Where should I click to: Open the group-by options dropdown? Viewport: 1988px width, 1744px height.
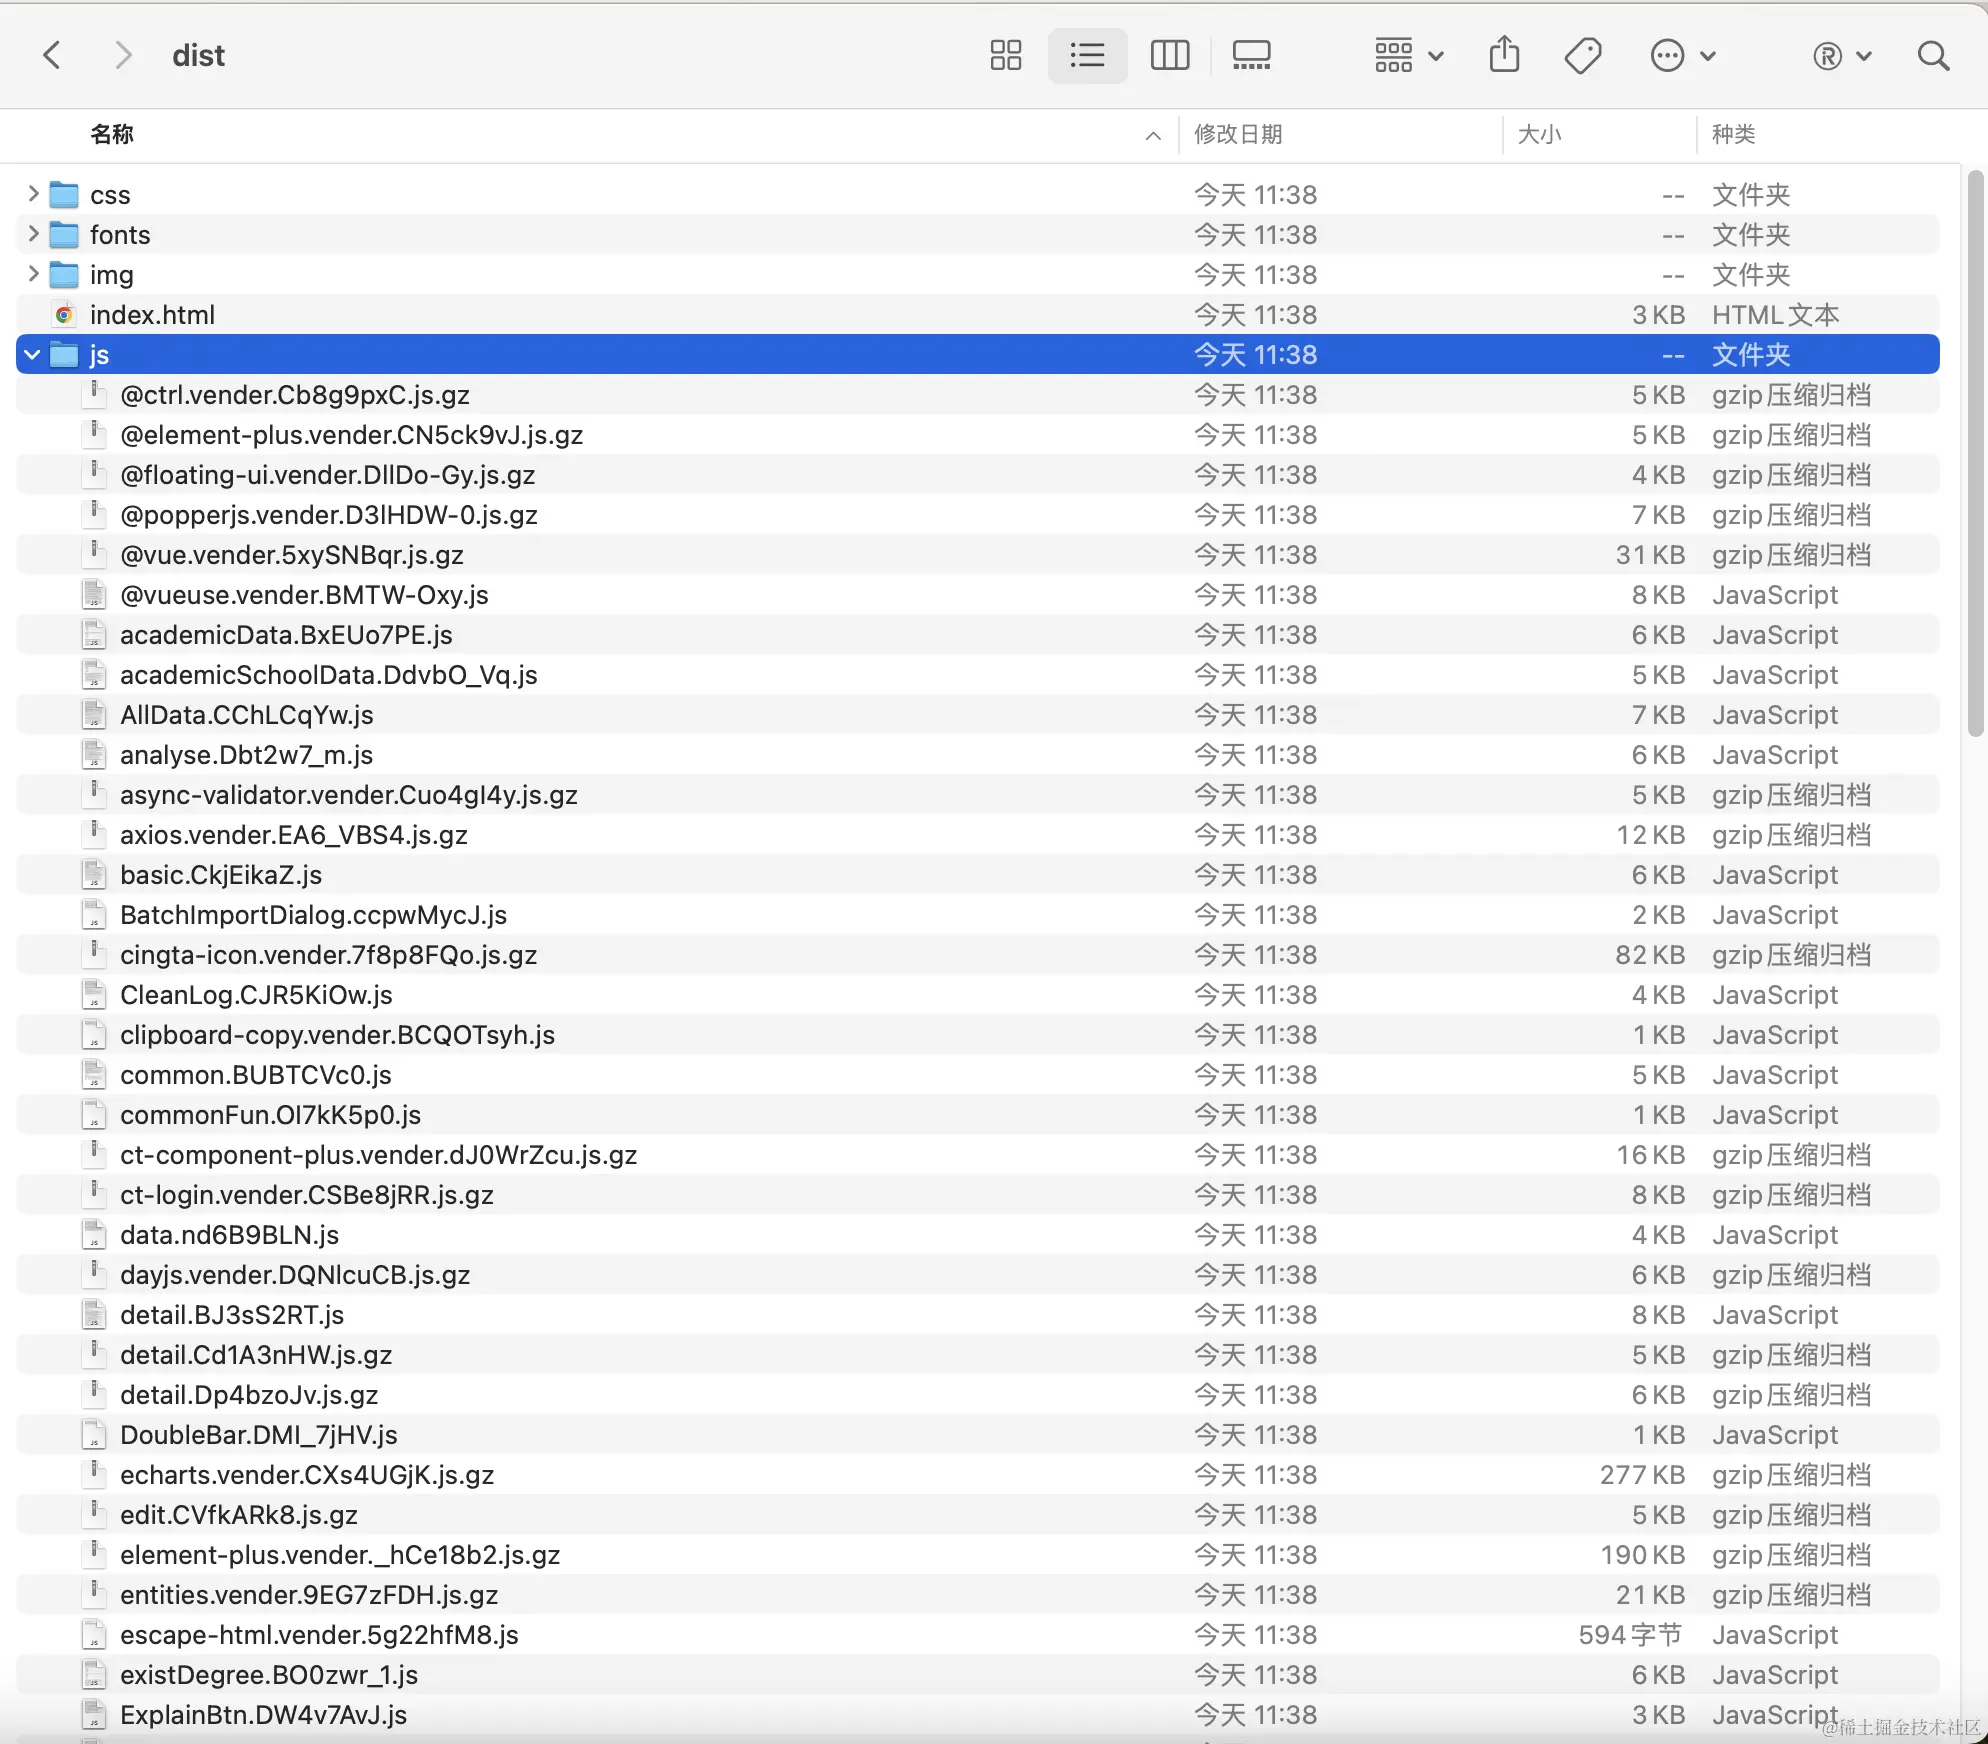point(1408,55)
